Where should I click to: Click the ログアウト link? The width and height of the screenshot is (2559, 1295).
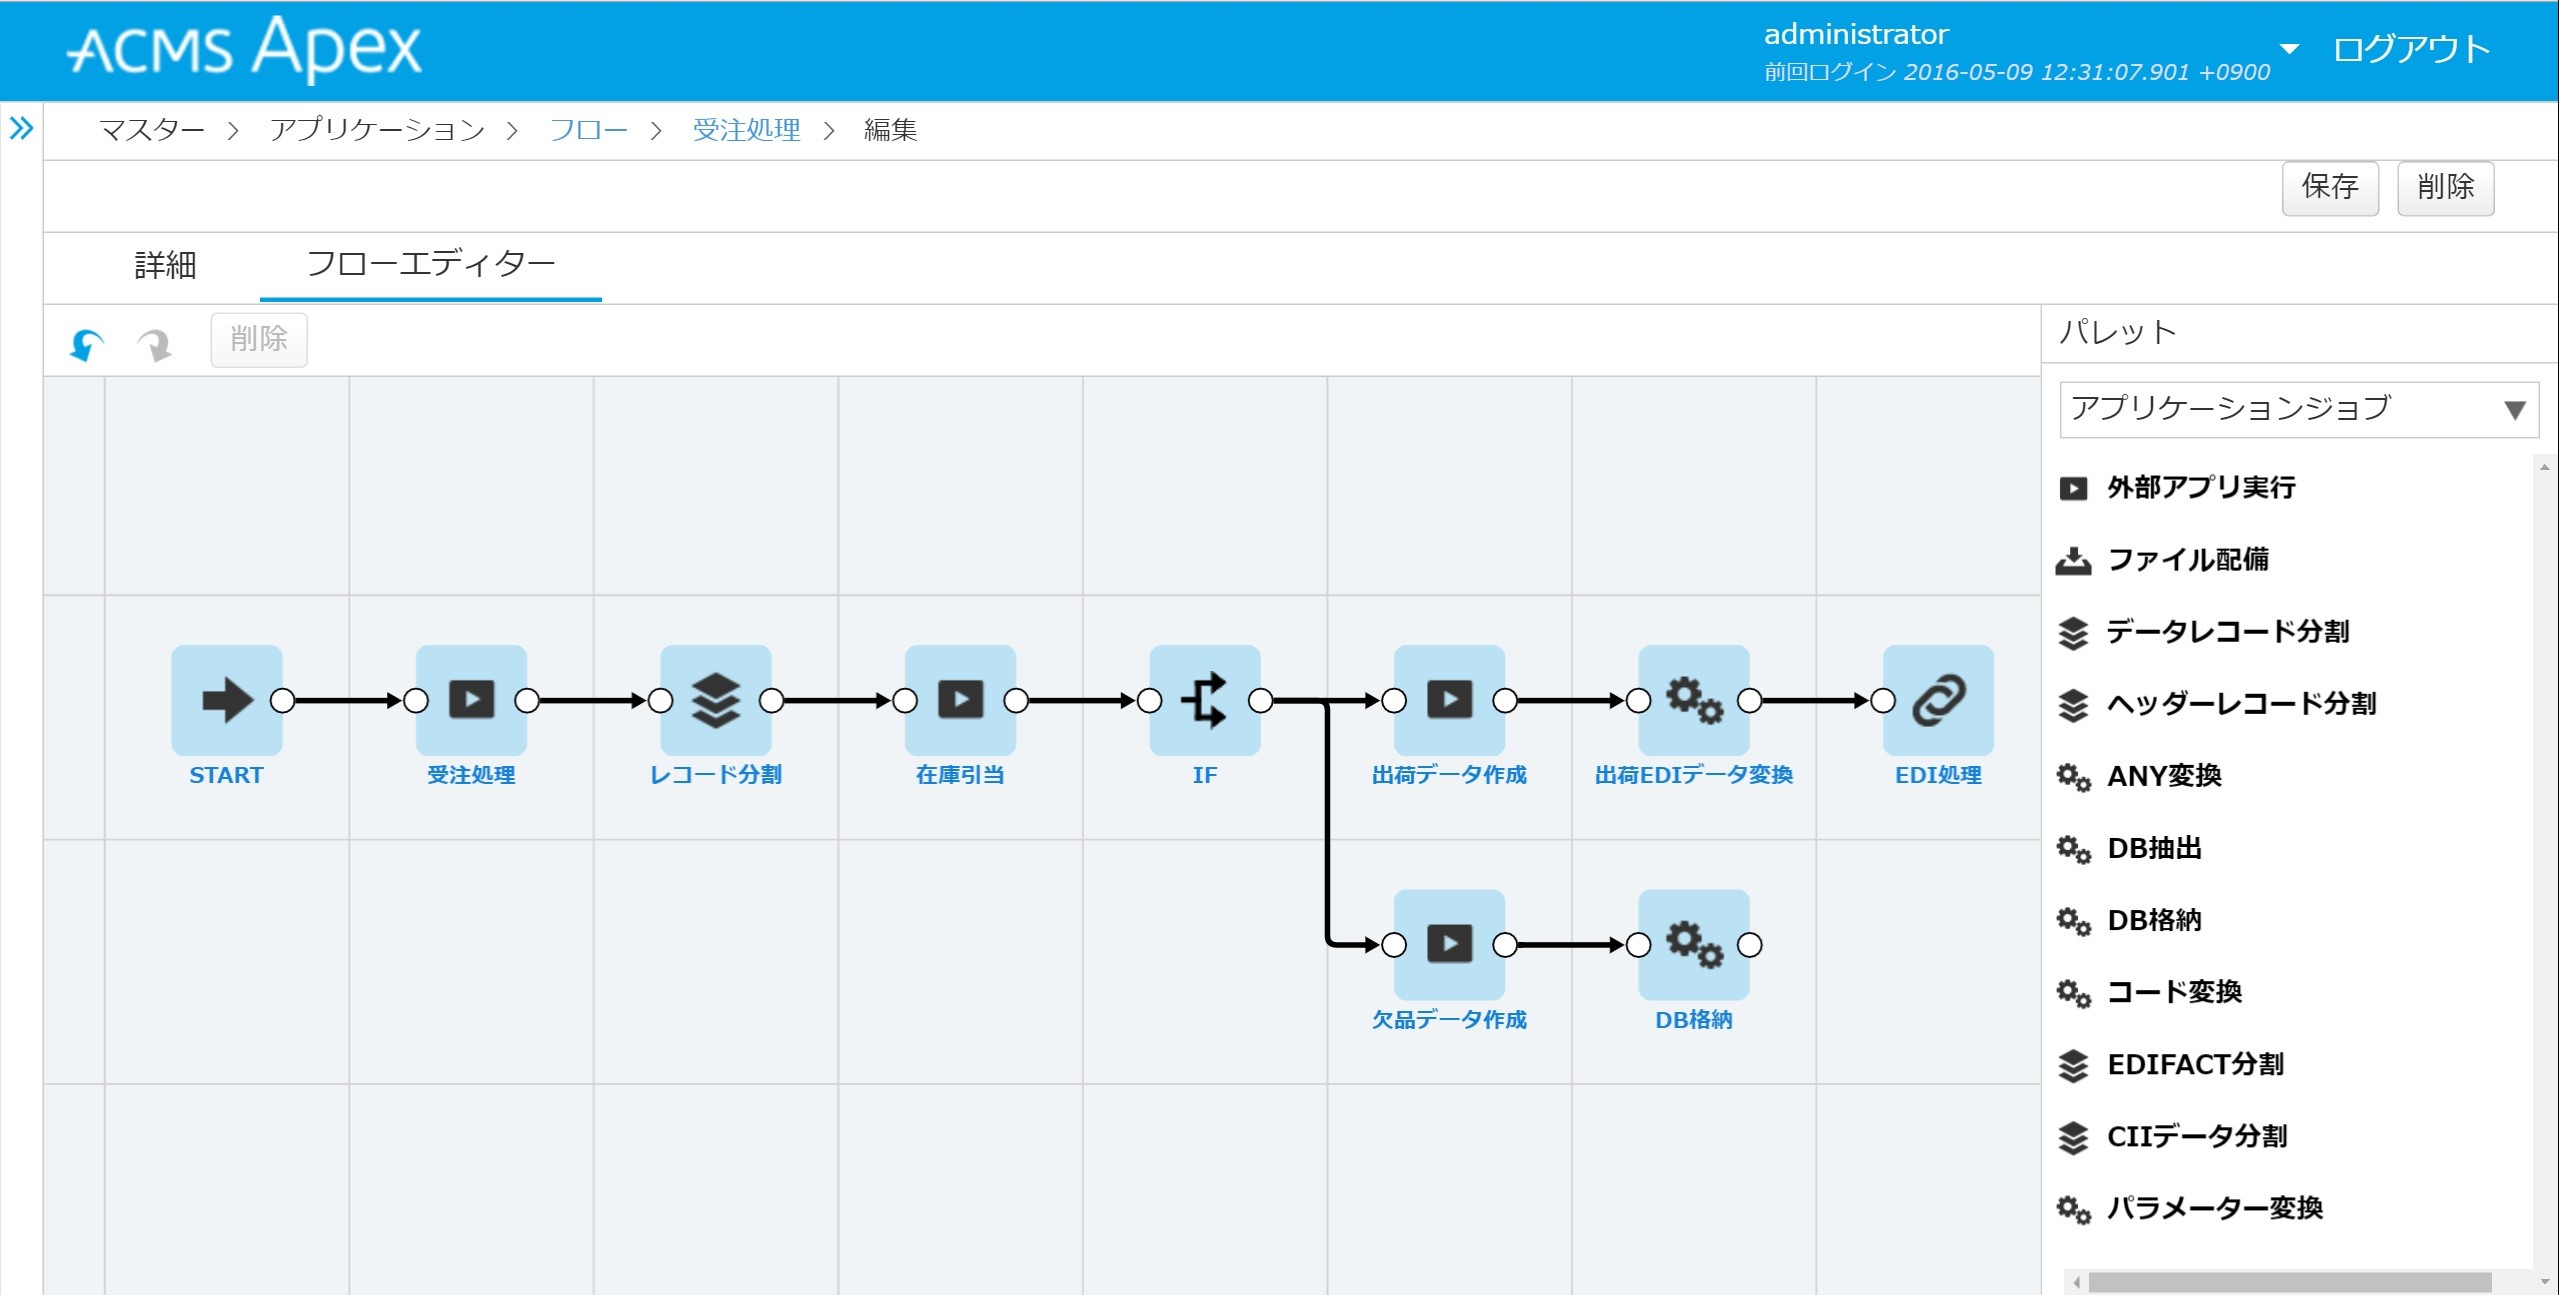click(x=2412, y=49)
